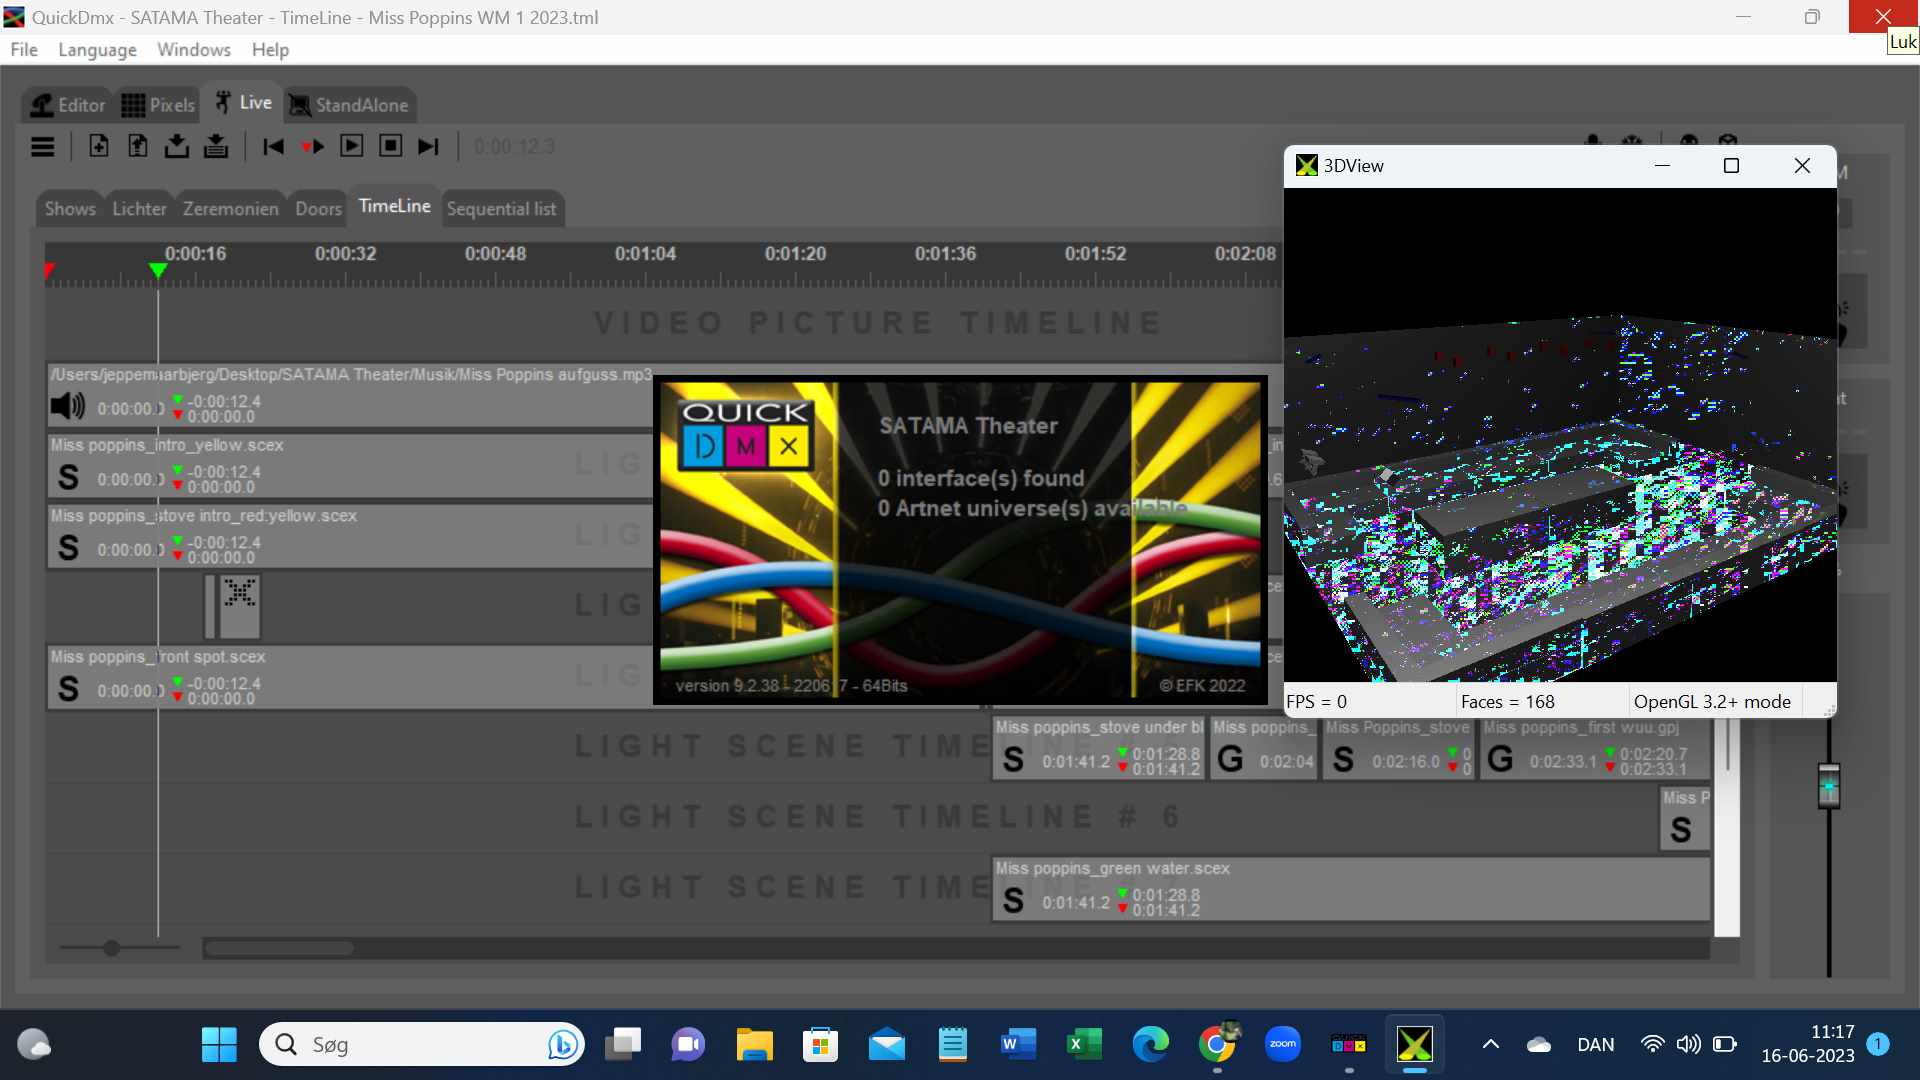Play from the red cursor marker button
The image size is (1920, 1080).
point(312,147)
